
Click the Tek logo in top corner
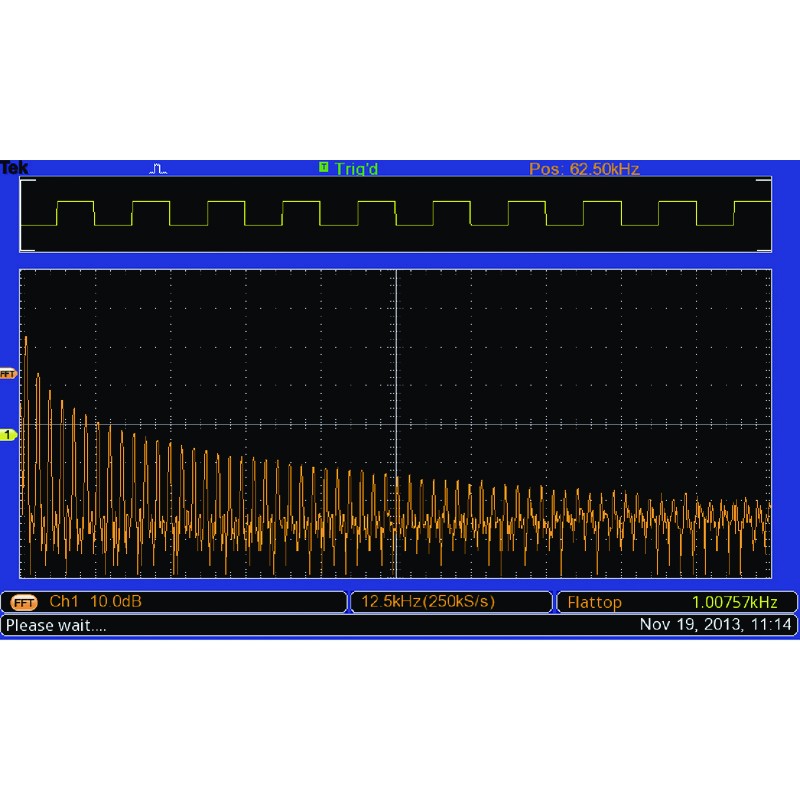(14, 168)
